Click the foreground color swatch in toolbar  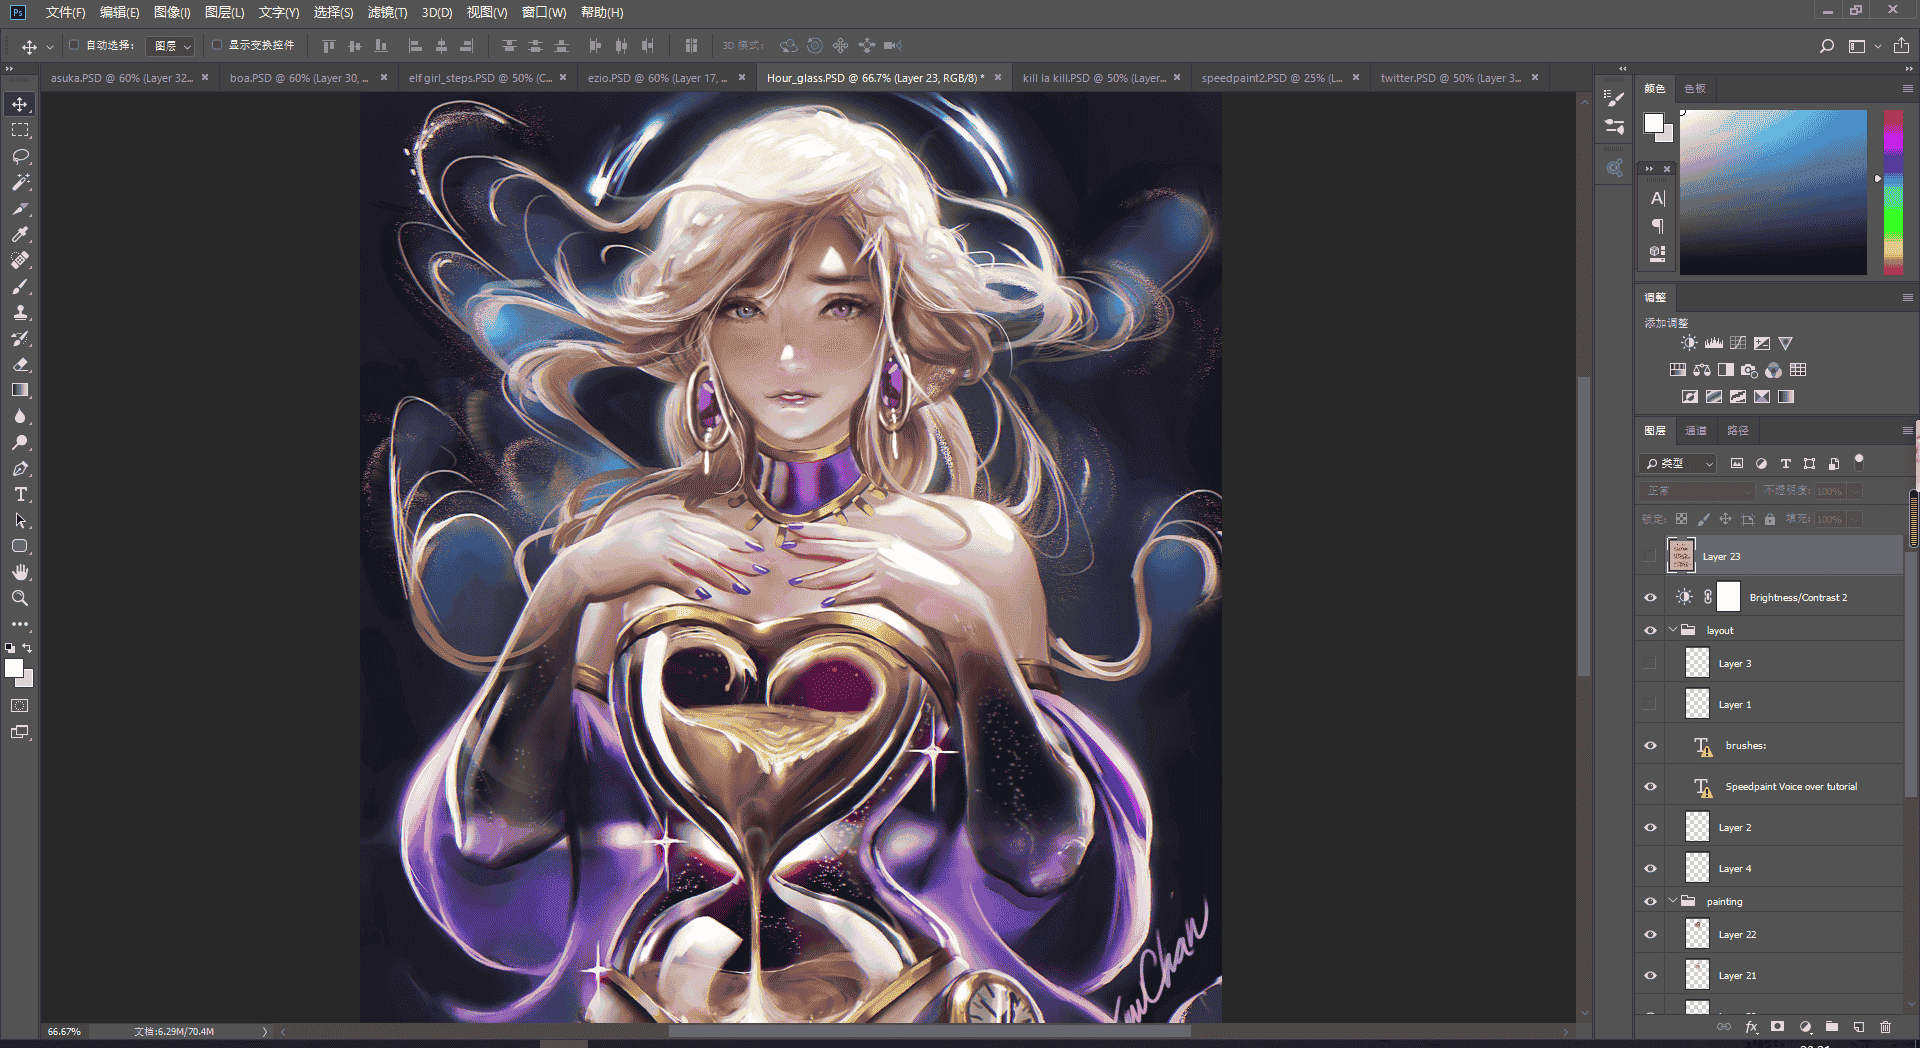pos(14,668)
